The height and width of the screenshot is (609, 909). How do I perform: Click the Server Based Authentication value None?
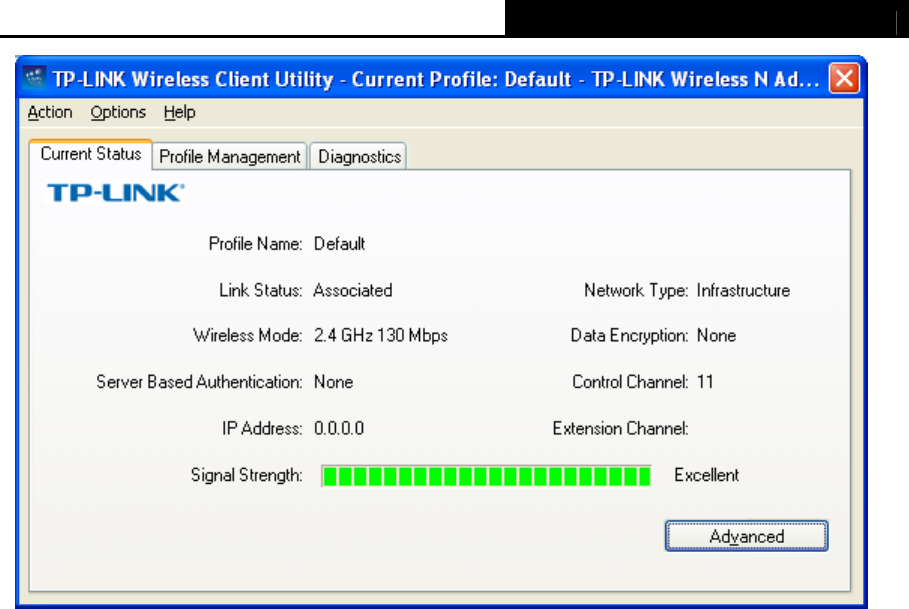click(333, 382)
